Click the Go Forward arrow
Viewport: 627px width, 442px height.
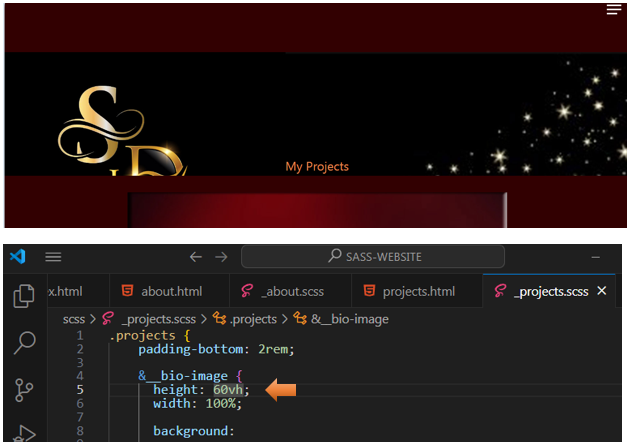pyautogui.click(x=221, y=257)
